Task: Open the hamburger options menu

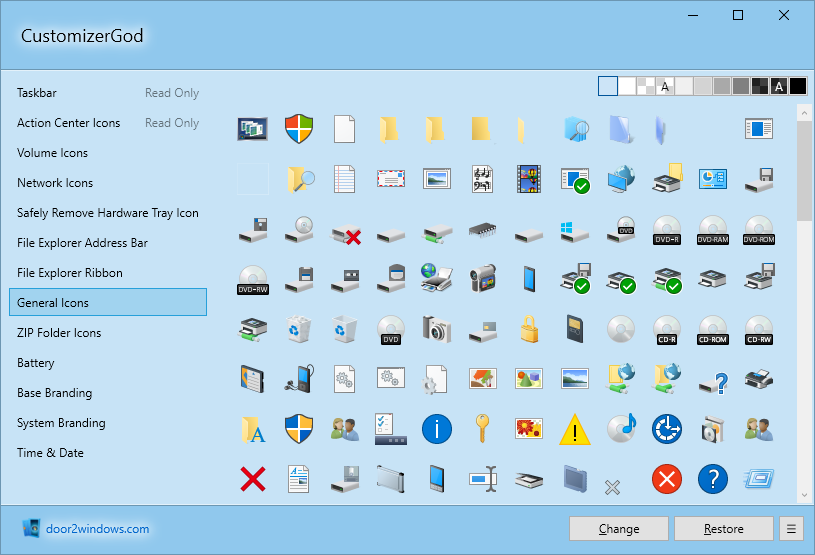Action: [791, 529]
